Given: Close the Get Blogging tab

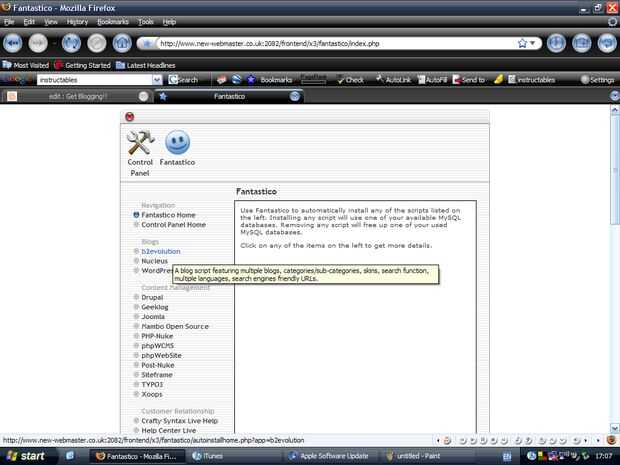Looking at the screenshot, I should click(144, 96).
